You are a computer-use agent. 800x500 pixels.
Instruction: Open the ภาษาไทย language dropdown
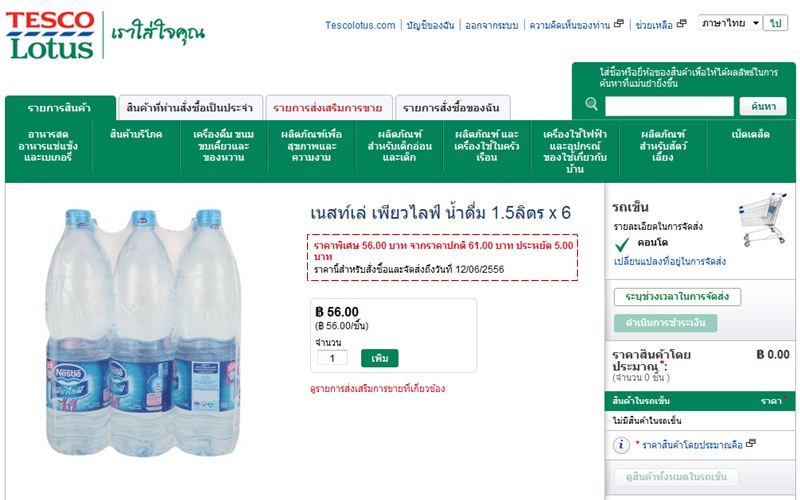pos(730,23)
